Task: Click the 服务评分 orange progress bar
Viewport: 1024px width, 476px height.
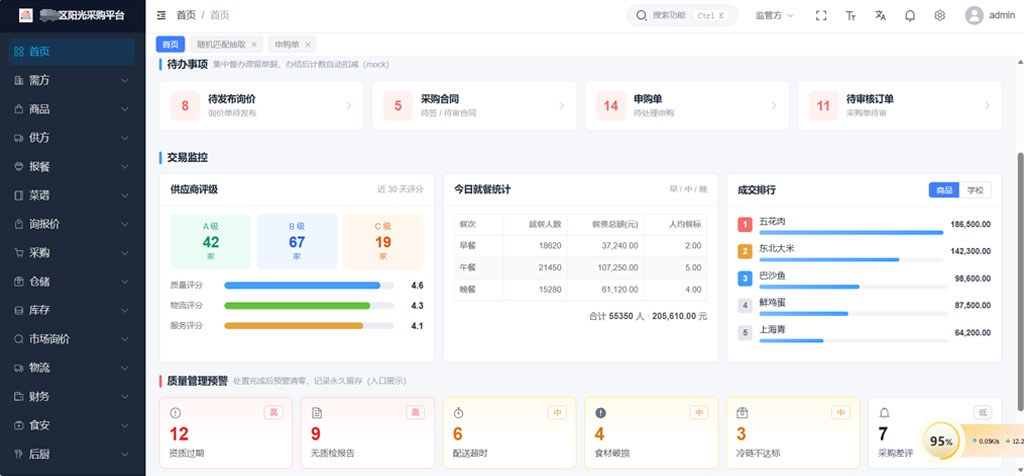Action: tap(309, 326)
